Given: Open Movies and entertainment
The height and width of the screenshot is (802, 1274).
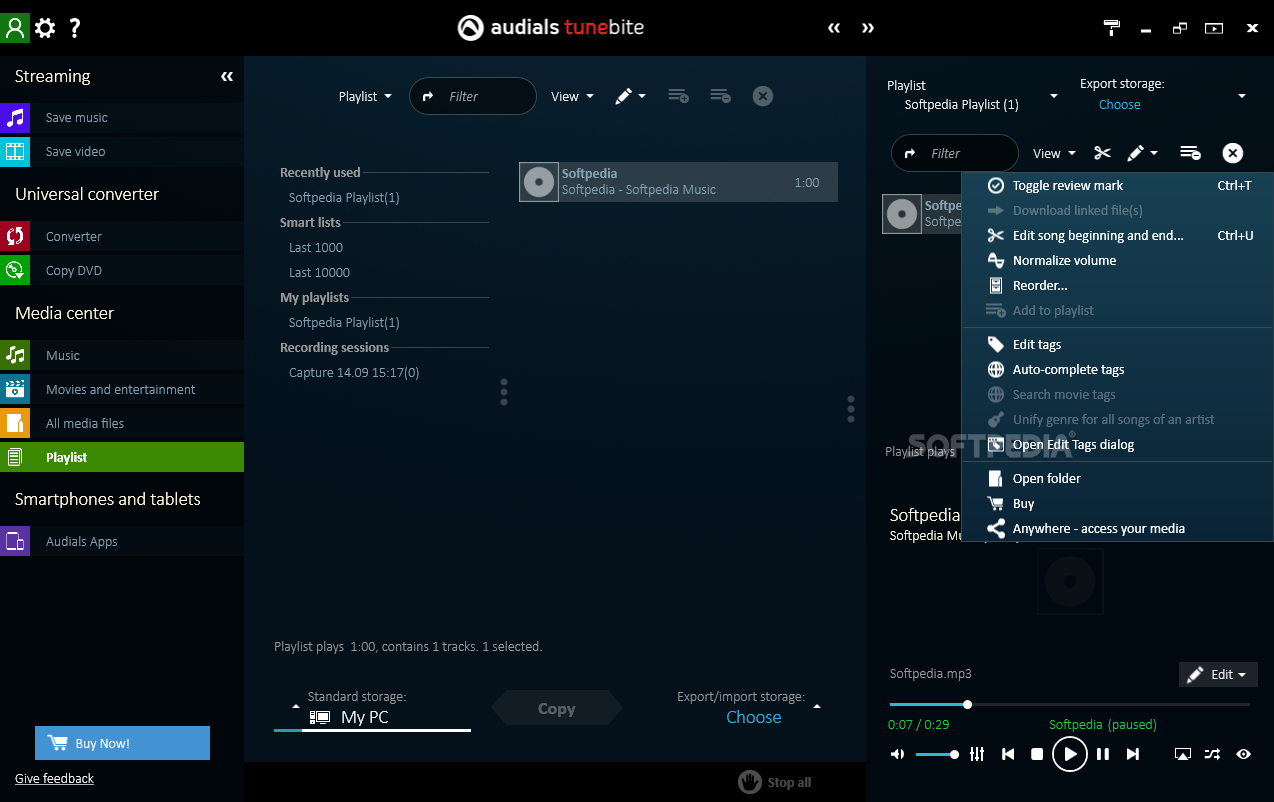Looking at the screenshot, I should [x=122, y=389].
